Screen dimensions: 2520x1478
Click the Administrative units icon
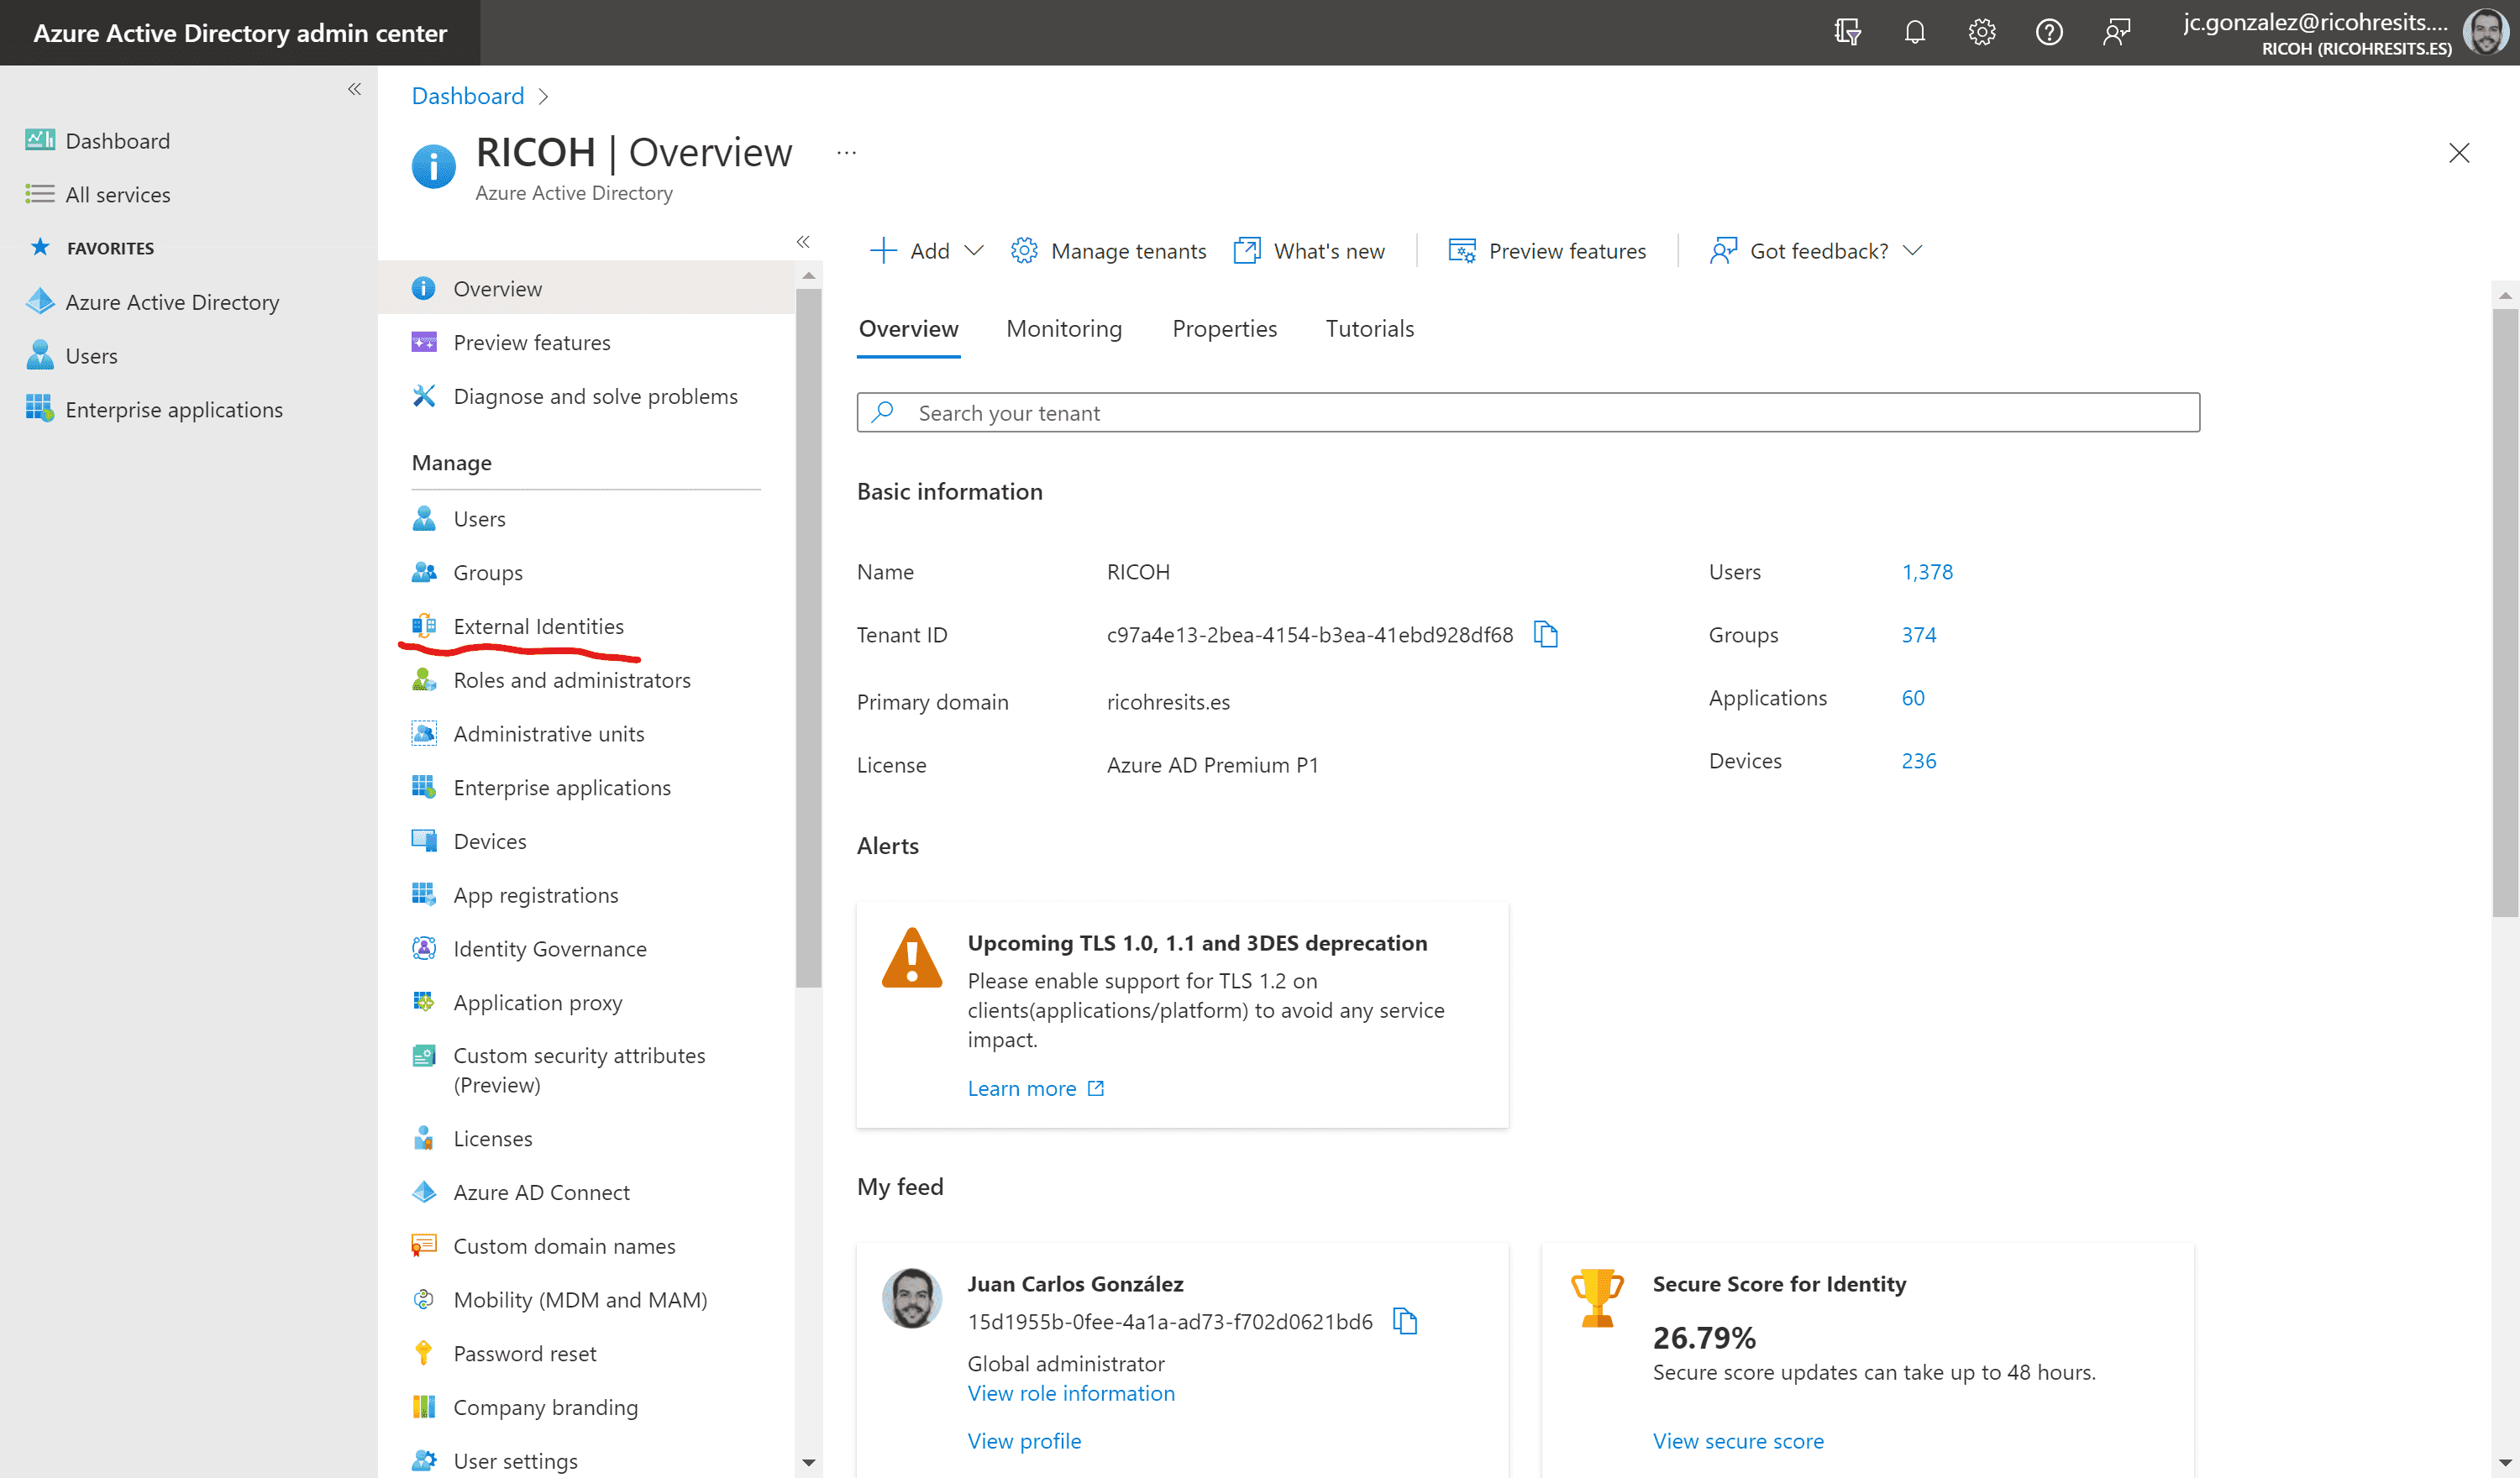[424, 733]
